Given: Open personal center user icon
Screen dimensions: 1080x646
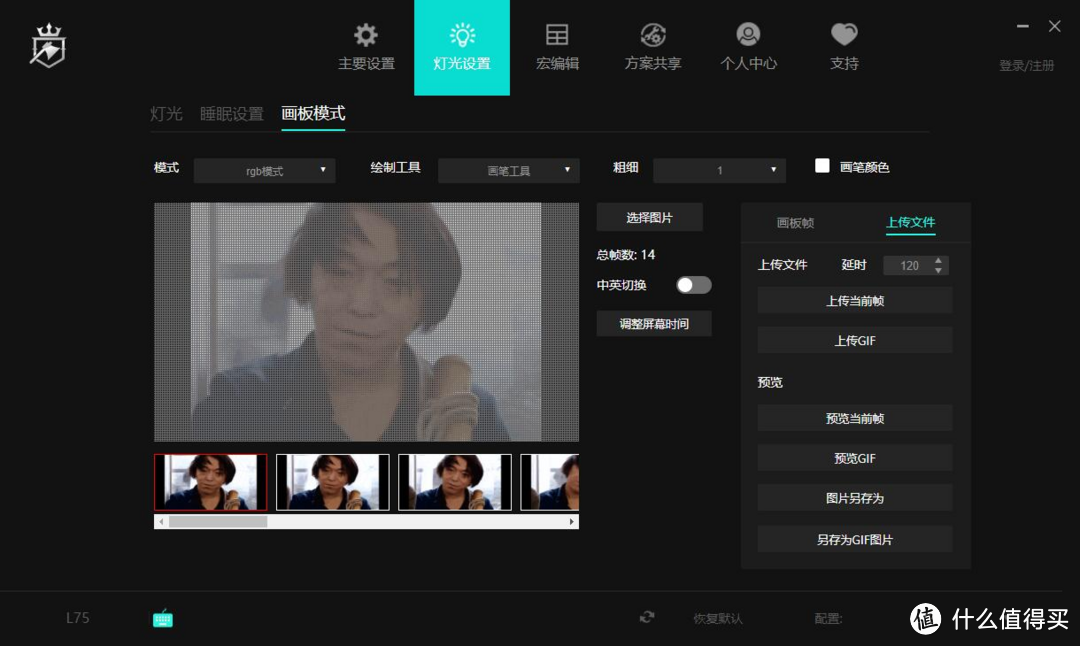Looking at the screenshot, I should point(748,36).
